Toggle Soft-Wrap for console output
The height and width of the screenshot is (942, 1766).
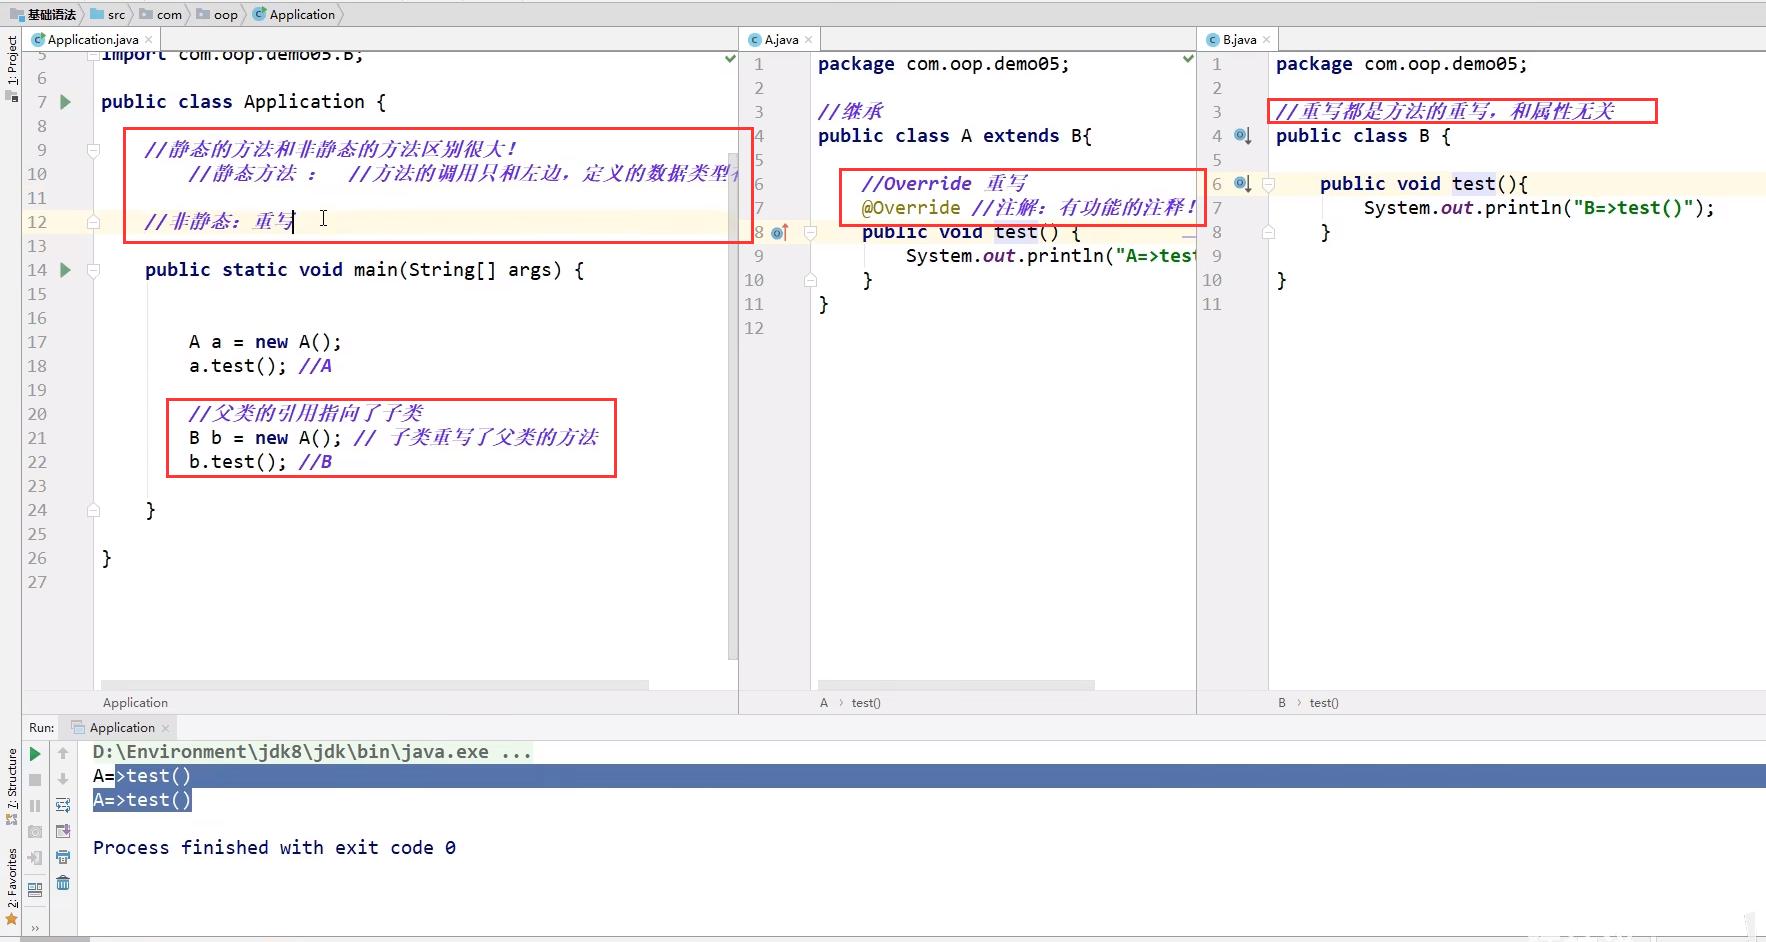point(63,806)
